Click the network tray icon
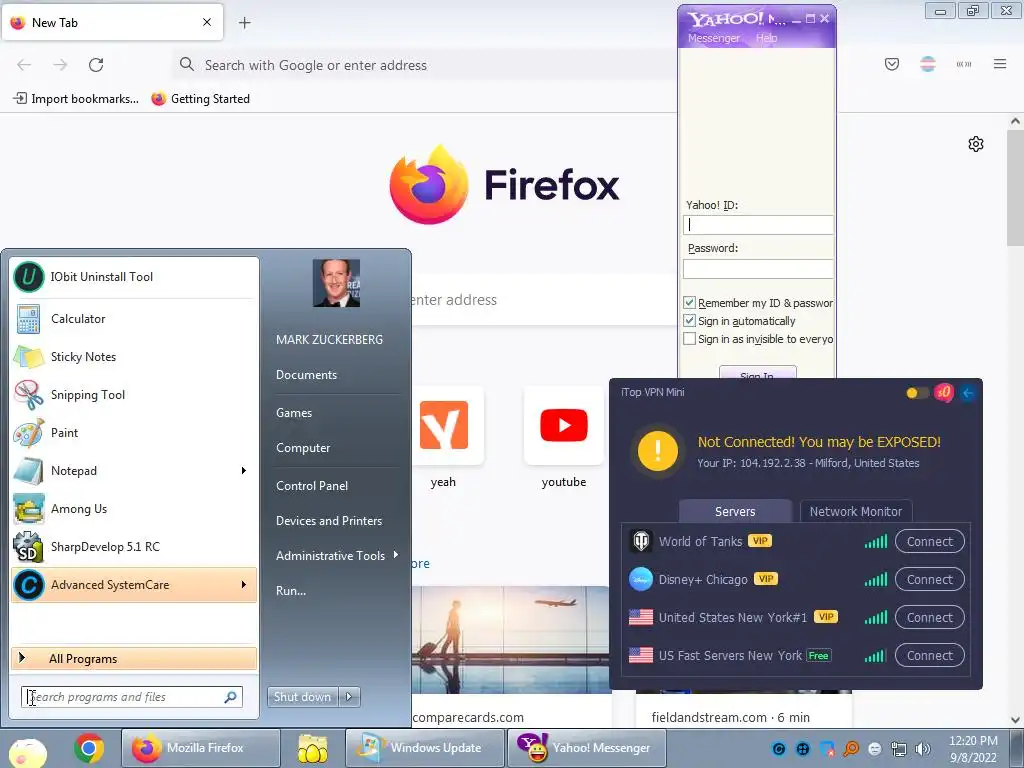This screenshot has width=1024, height=768. (899, 749)
